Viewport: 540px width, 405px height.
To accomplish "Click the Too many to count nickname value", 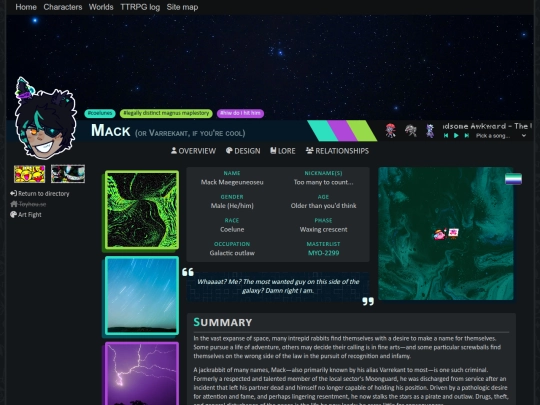I will tap(323, 182).
